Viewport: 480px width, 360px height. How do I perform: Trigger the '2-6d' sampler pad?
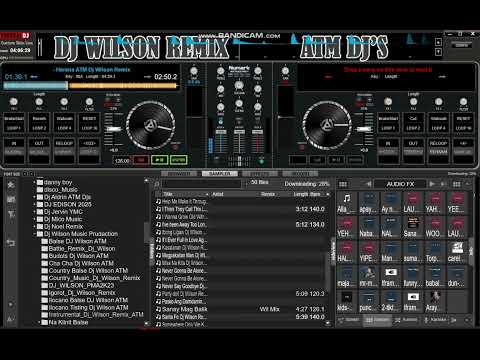coord(390,301)
